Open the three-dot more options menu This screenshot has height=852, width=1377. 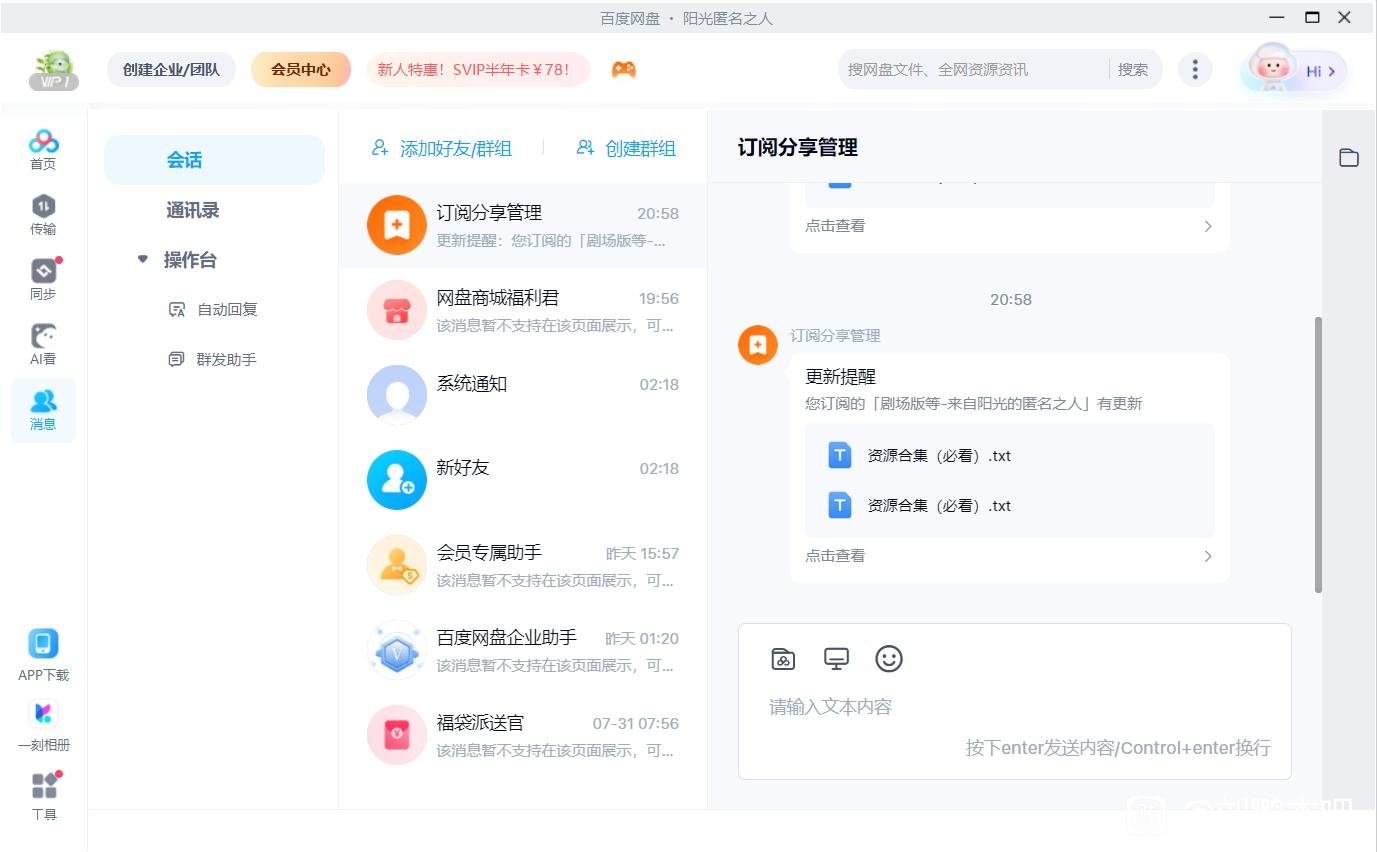(1195, 69)
